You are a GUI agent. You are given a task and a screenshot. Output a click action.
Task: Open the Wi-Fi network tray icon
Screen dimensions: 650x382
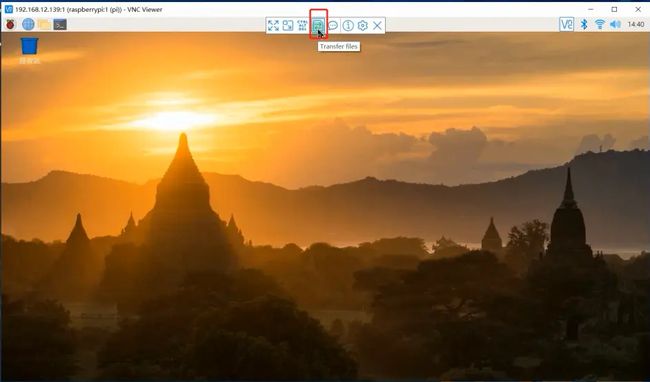(599, 24)
